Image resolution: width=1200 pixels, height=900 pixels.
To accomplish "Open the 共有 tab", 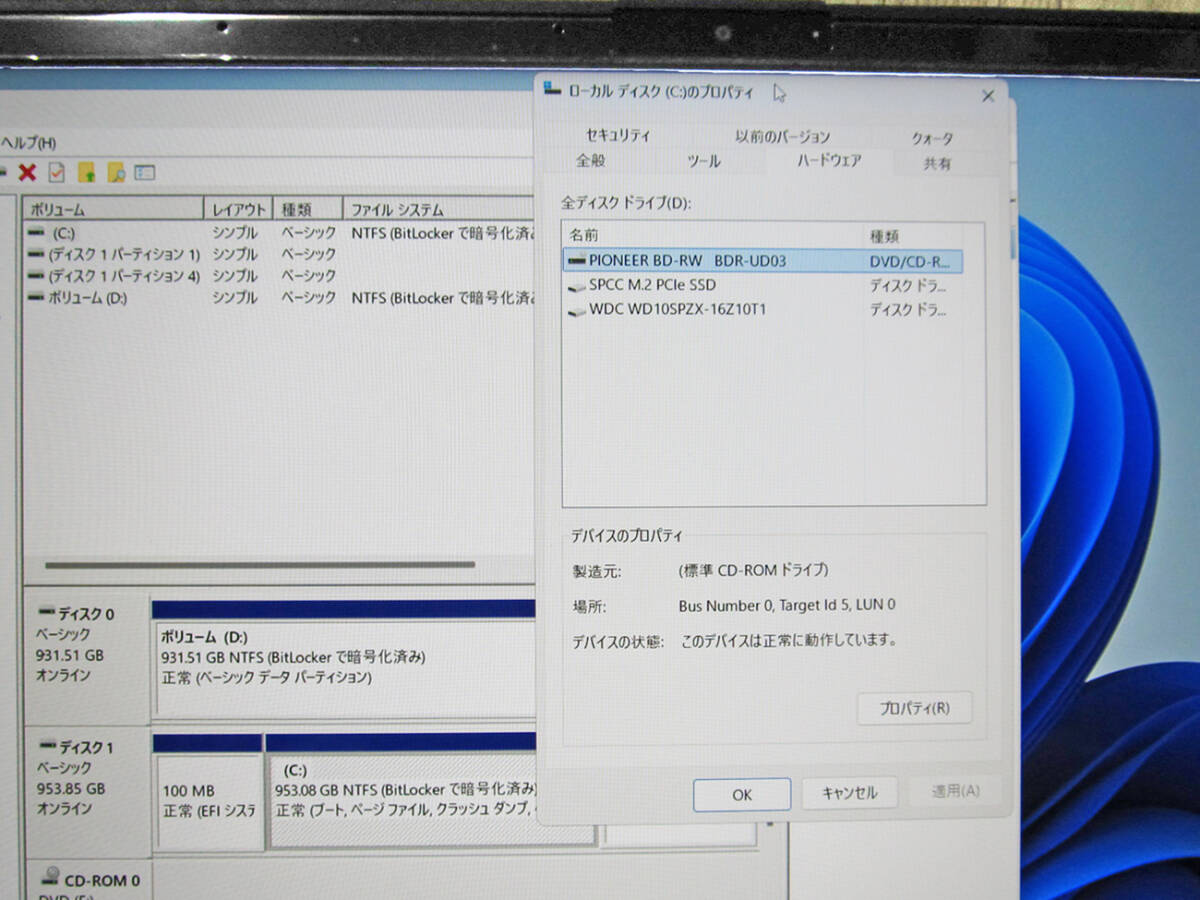I will click(x=937, y=163).
